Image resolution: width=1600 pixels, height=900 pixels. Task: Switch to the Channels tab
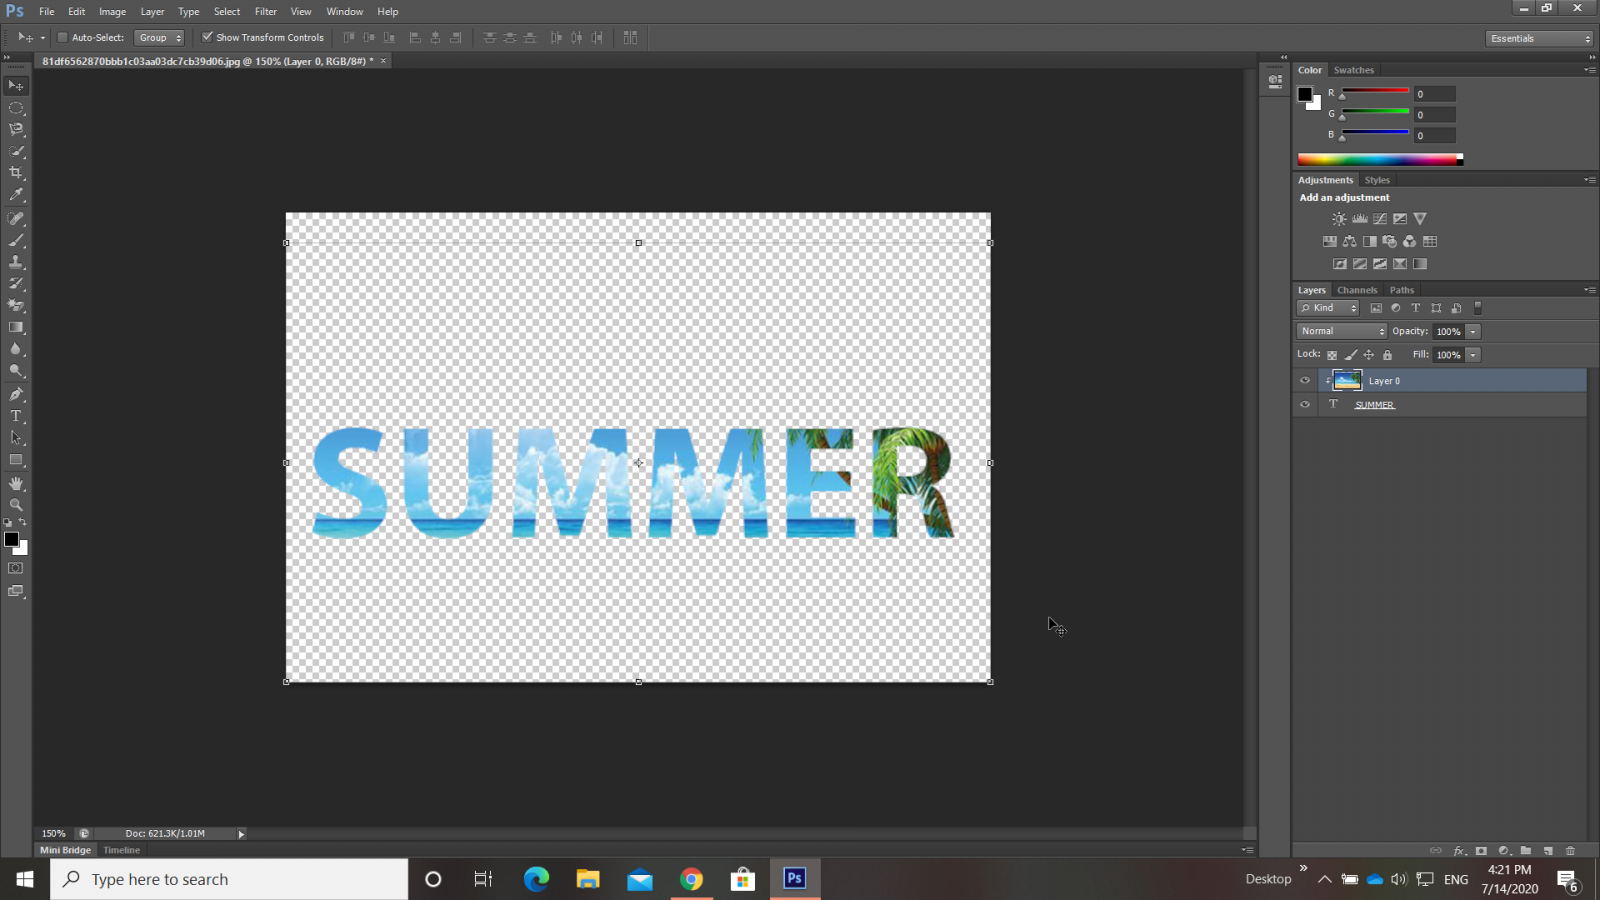point(1357,290)
